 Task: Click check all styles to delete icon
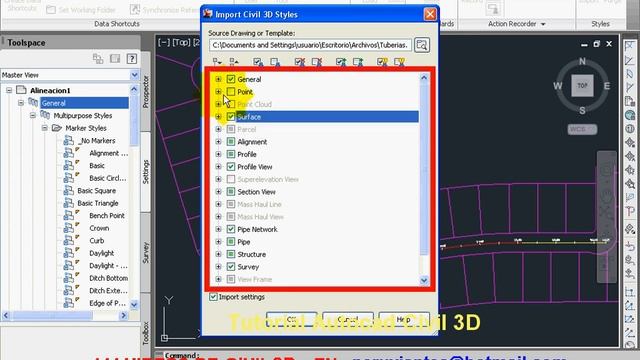[x=300, y=62]
